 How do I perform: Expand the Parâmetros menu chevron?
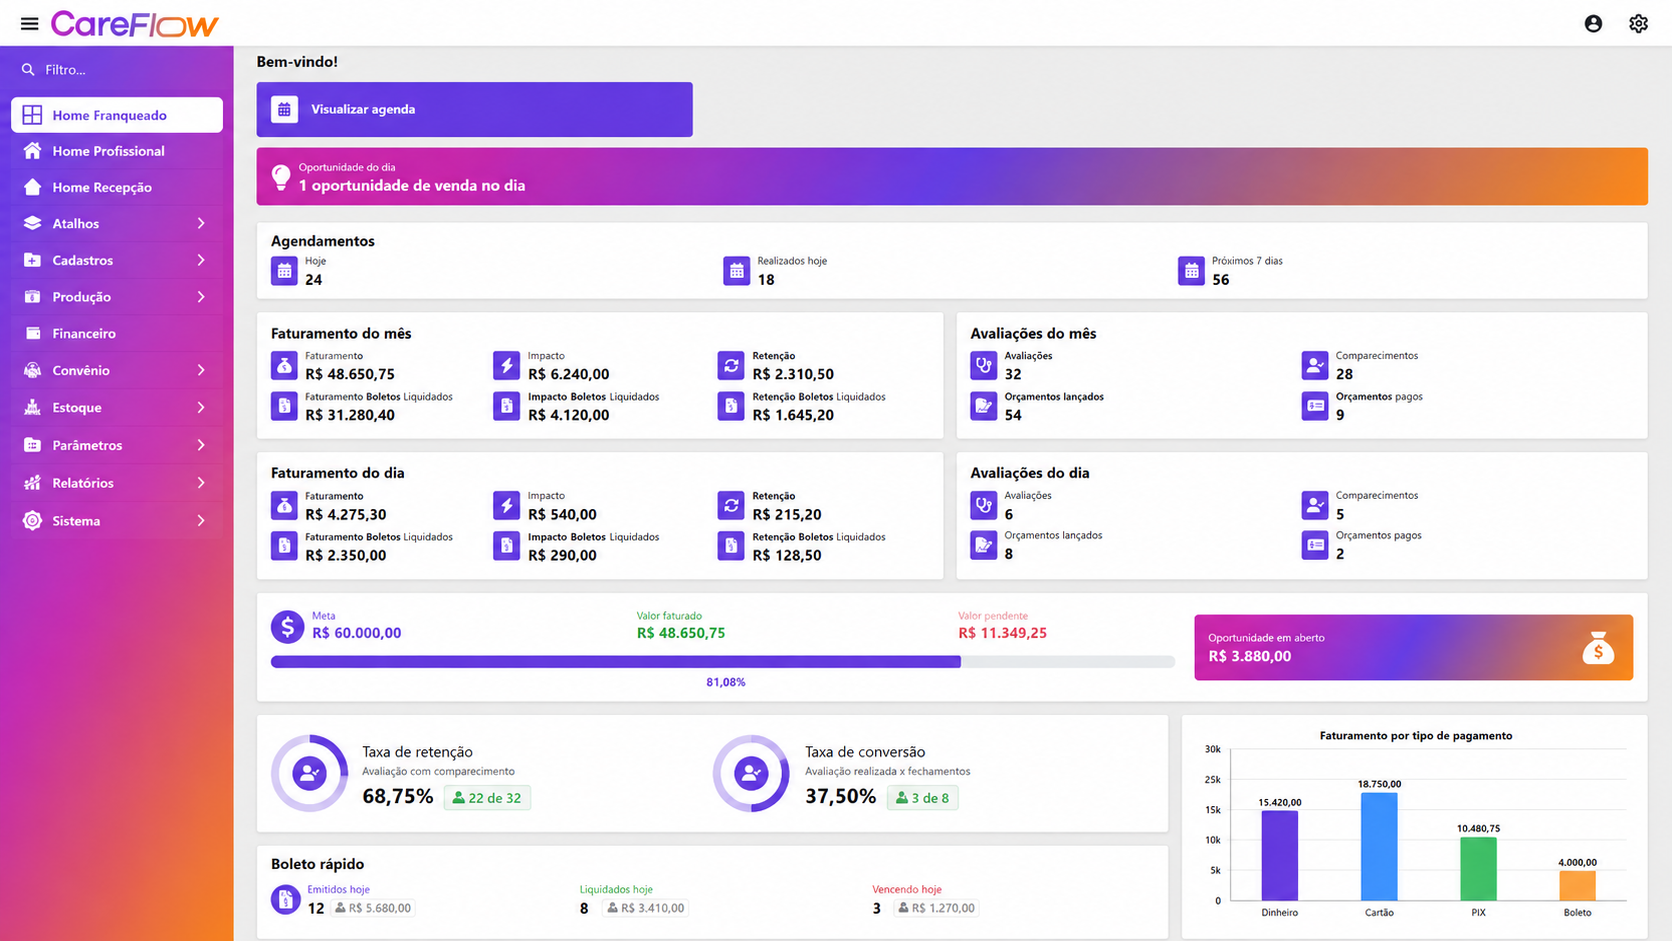[201, 445]
